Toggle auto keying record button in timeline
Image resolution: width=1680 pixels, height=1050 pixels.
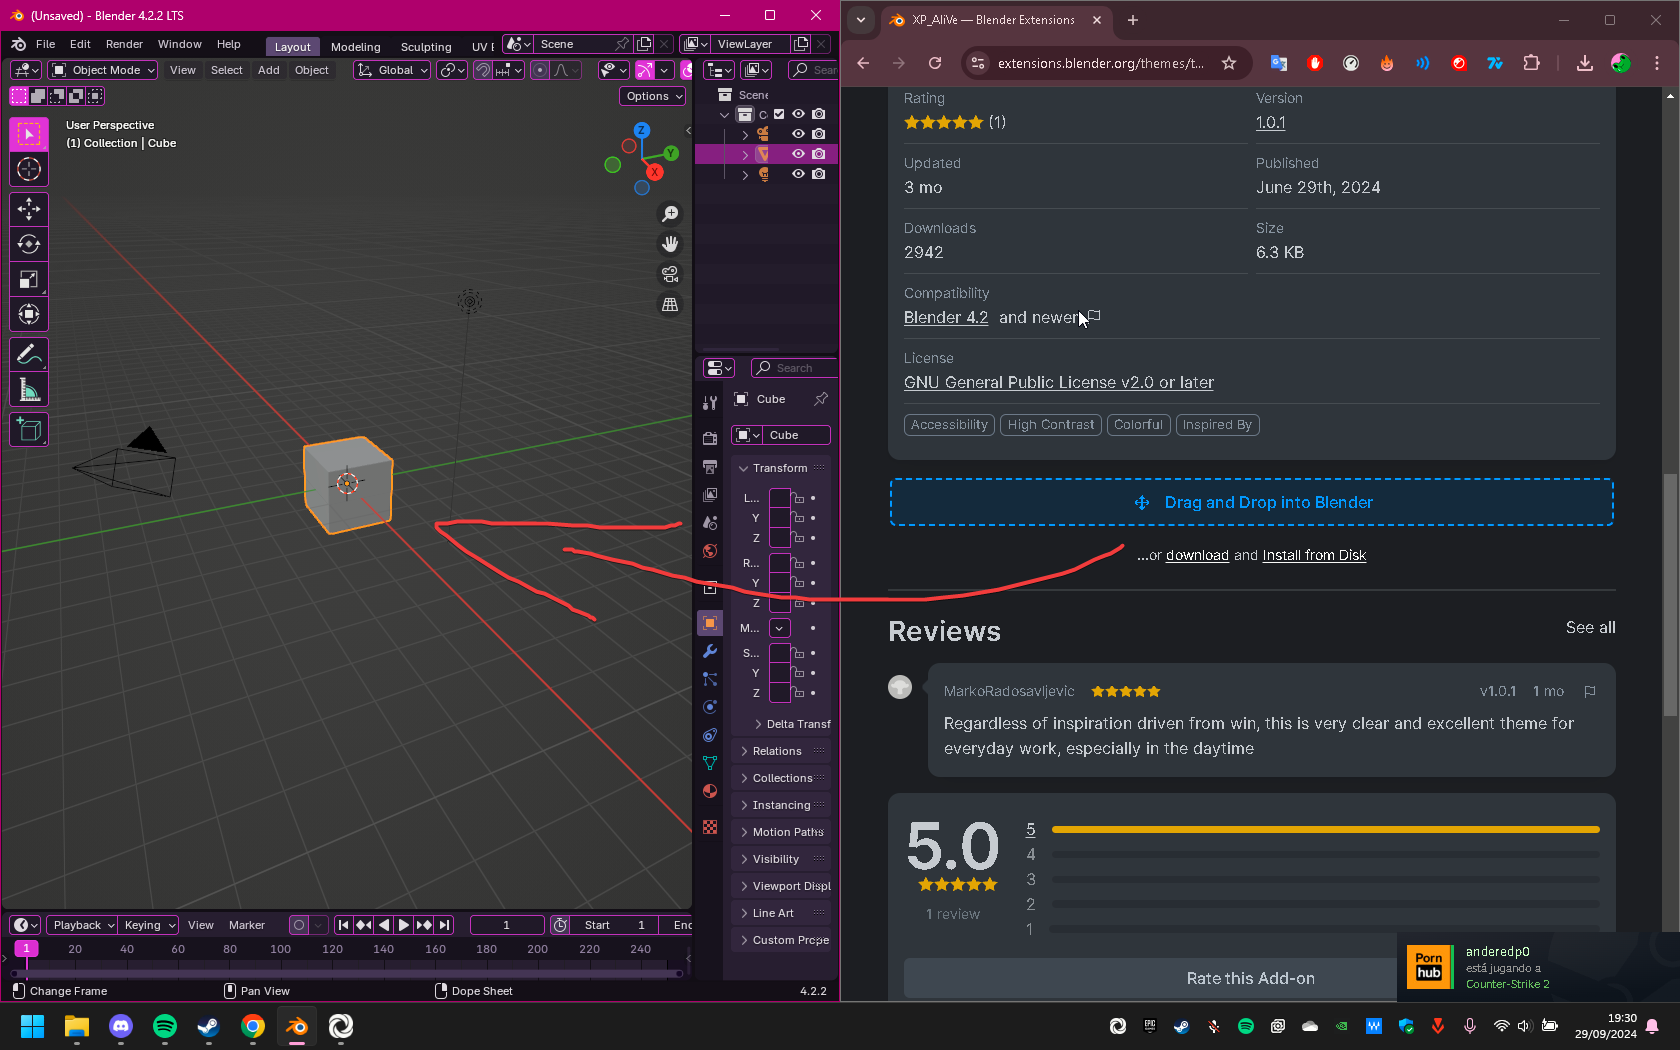point(298,925)
